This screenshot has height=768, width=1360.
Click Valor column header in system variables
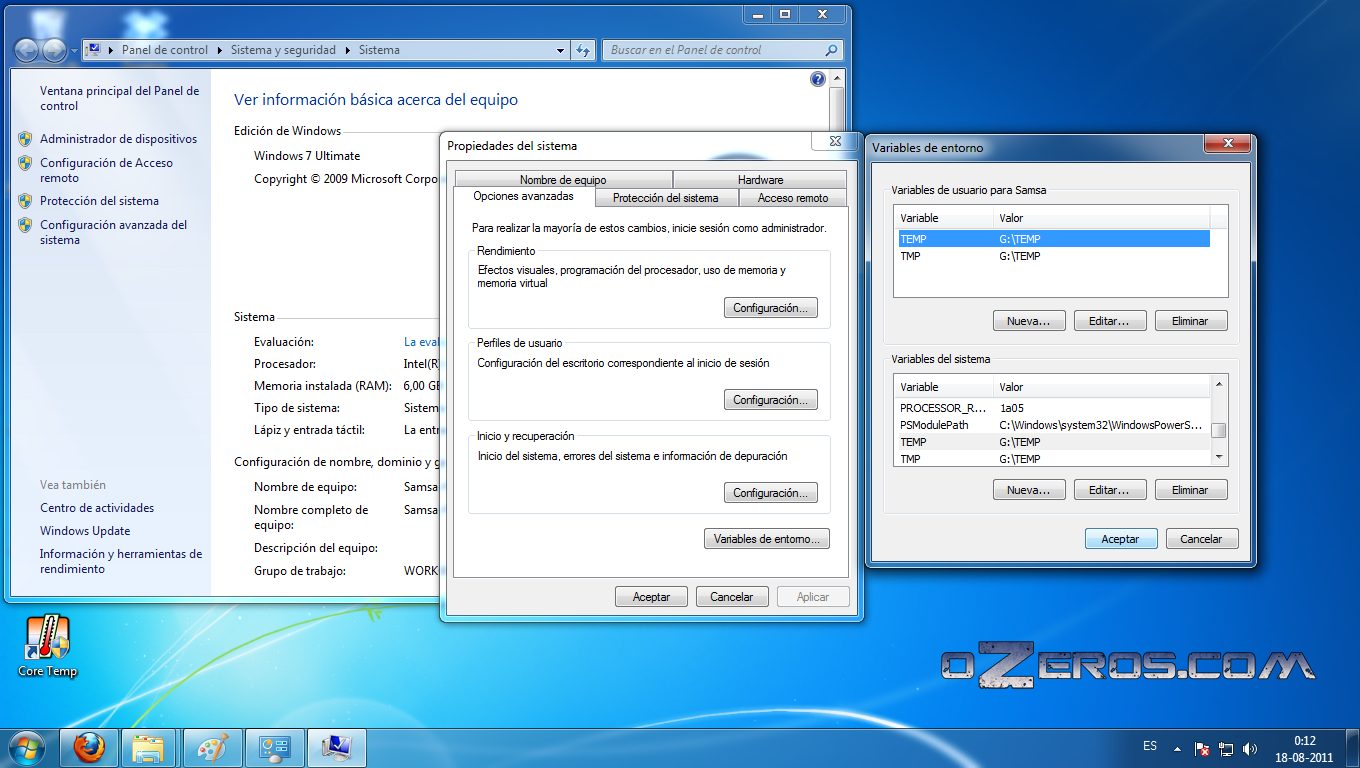1101,387
